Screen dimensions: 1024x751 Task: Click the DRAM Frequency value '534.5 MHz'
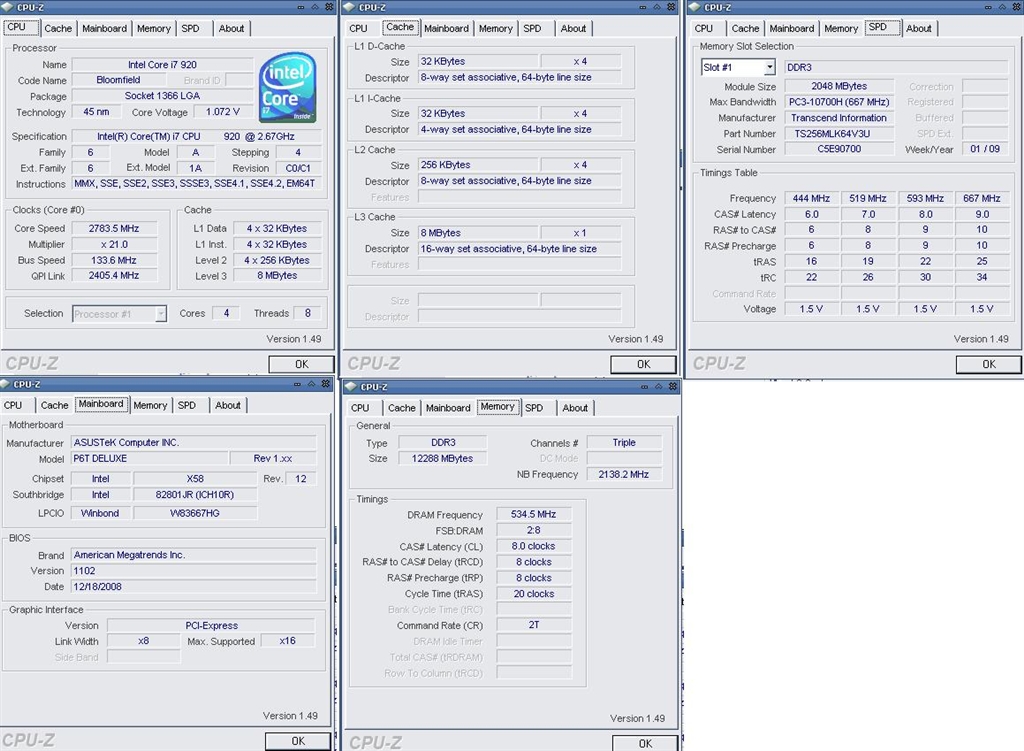[534, 515]
